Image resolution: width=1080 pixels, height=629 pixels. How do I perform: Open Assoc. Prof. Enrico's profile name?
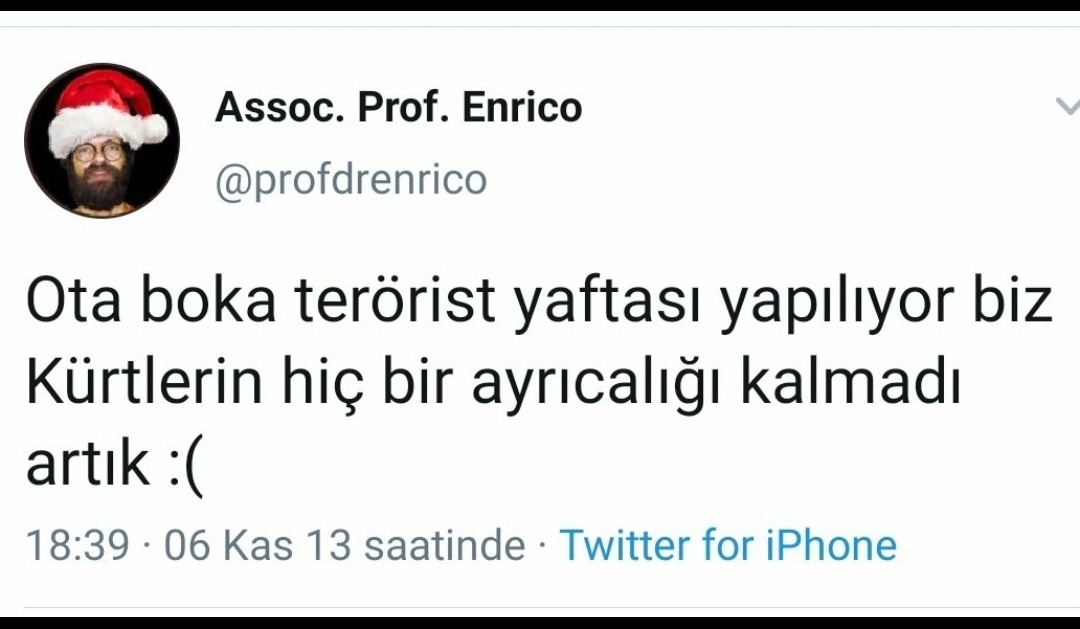pyautogui.click(x=399, y=107)
